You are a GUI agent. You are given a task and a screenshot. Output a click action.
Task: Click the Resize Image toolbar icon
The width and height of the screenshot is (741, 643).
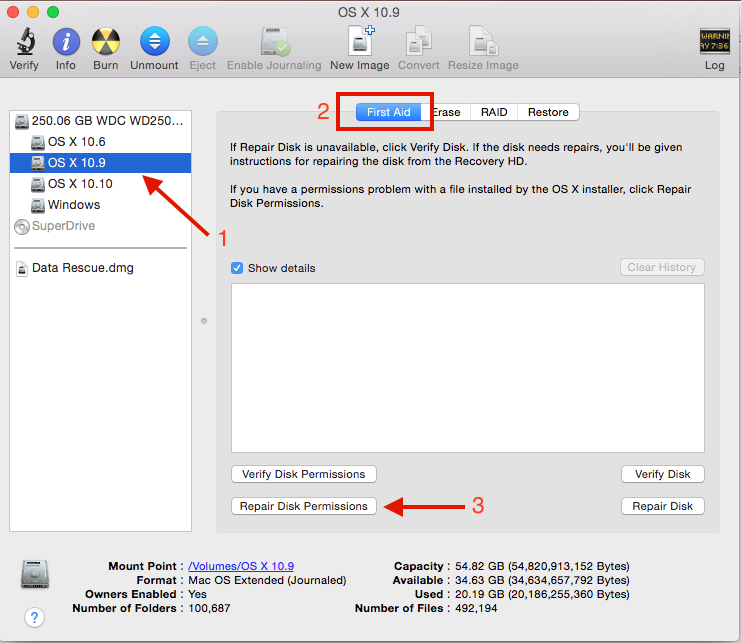[x=483, y=41]
